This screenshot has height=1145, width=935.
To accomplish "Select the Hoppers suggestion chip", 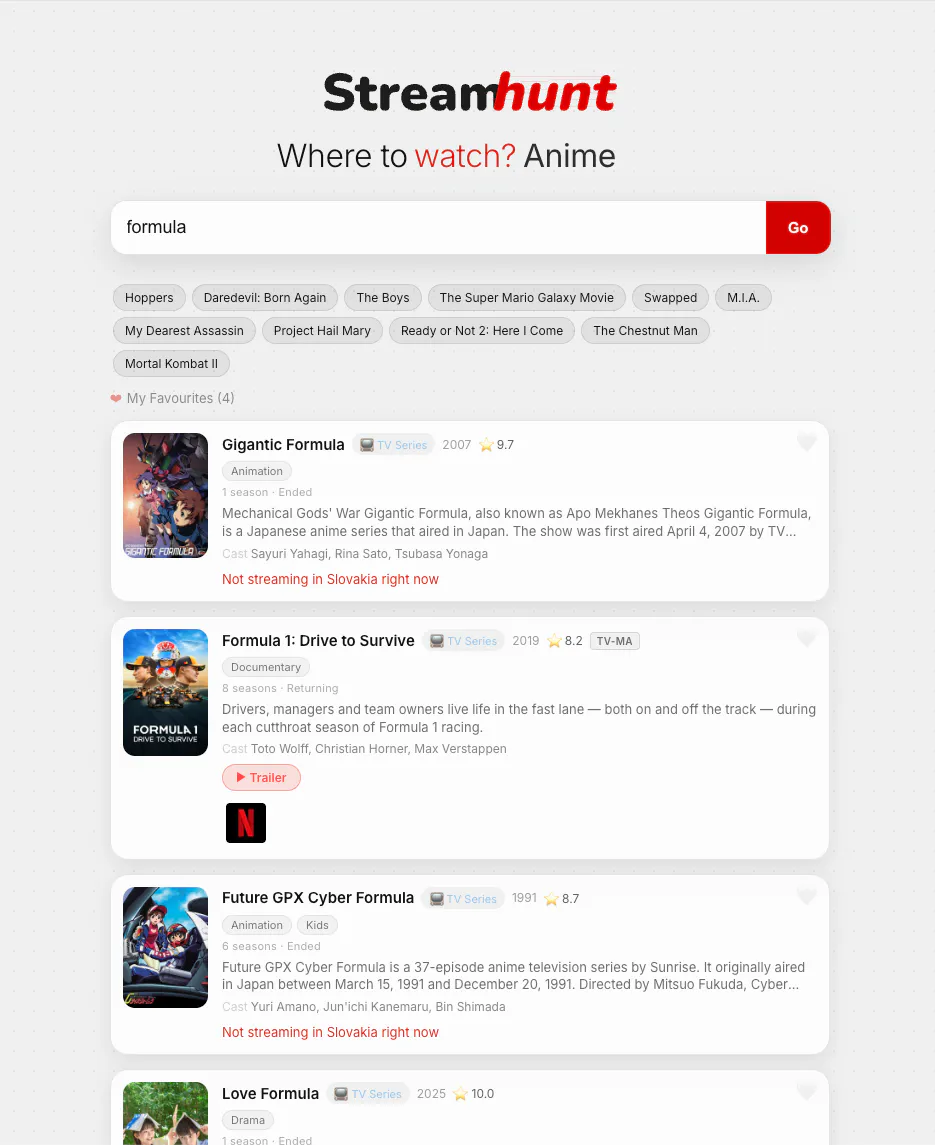I will 149,298.
